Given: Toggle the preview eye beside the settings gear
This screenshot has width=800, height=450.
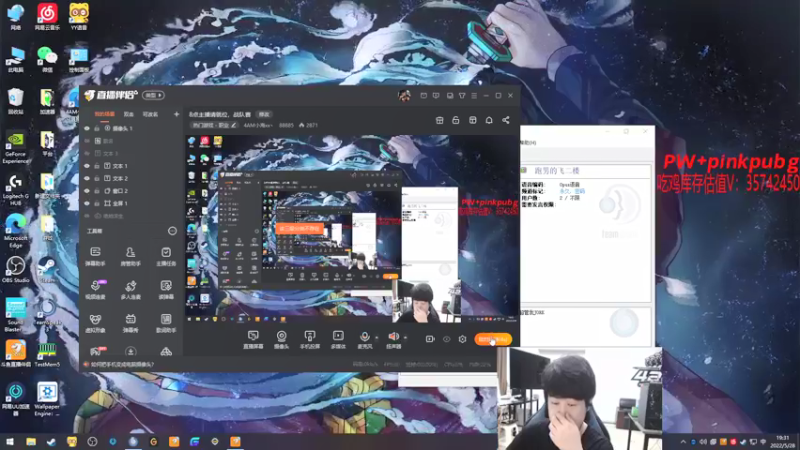Looking at the screenshot, I should pyautogui.click(x=446, y=339).
